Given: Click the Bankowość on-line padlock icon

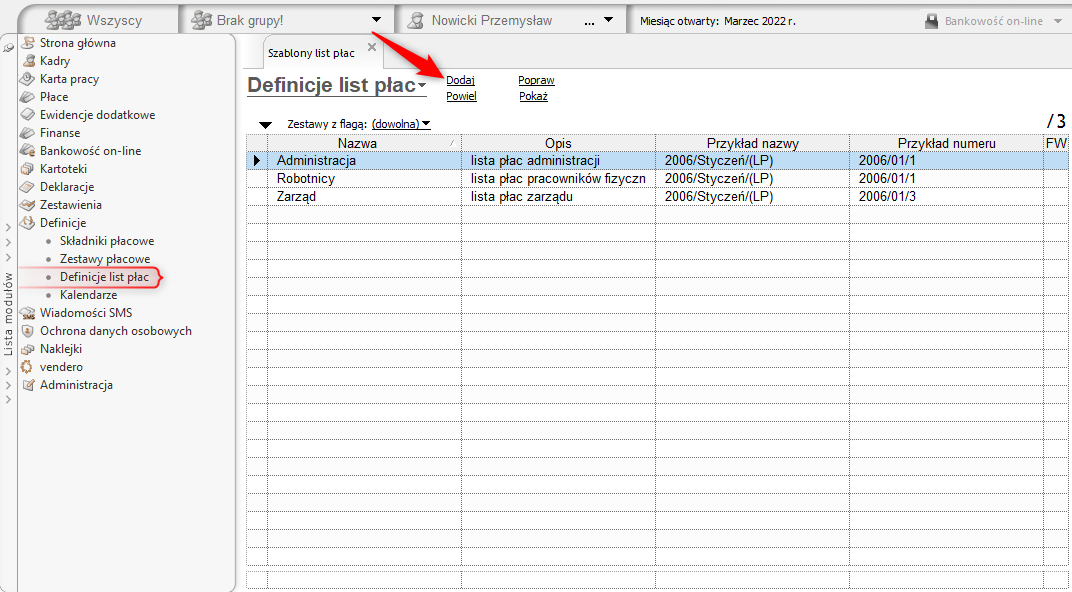Looking at the screenshot, I should 931,21.
